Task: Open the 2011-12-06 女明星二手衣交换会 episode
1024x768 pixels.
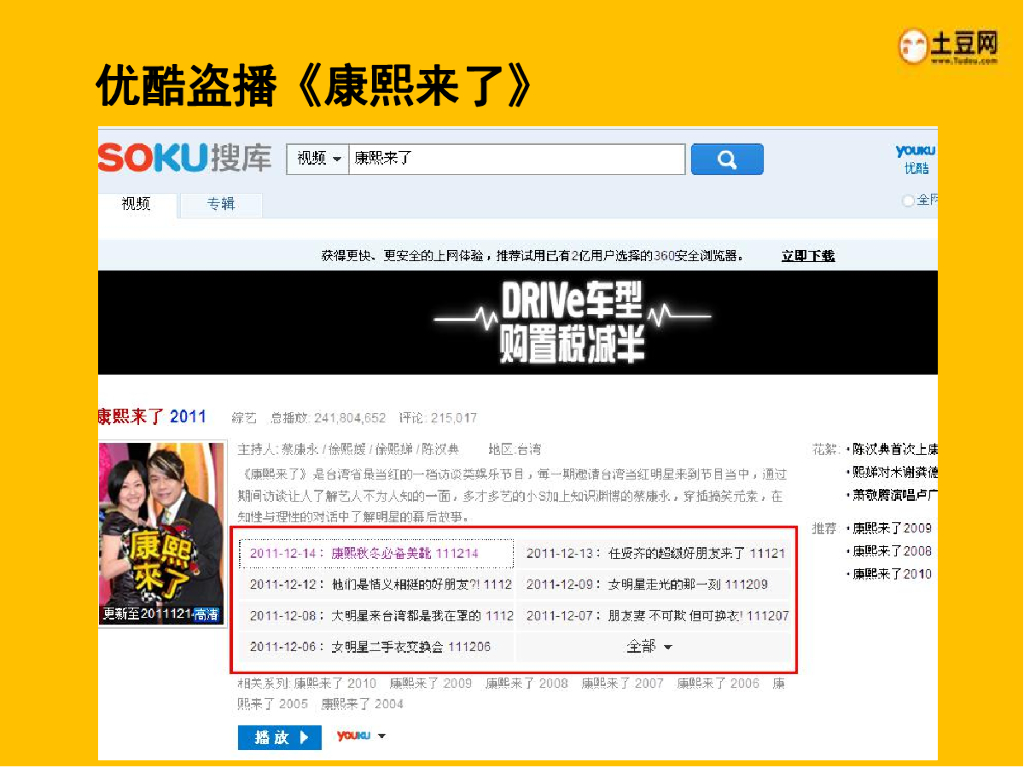Action: (370, 647)
